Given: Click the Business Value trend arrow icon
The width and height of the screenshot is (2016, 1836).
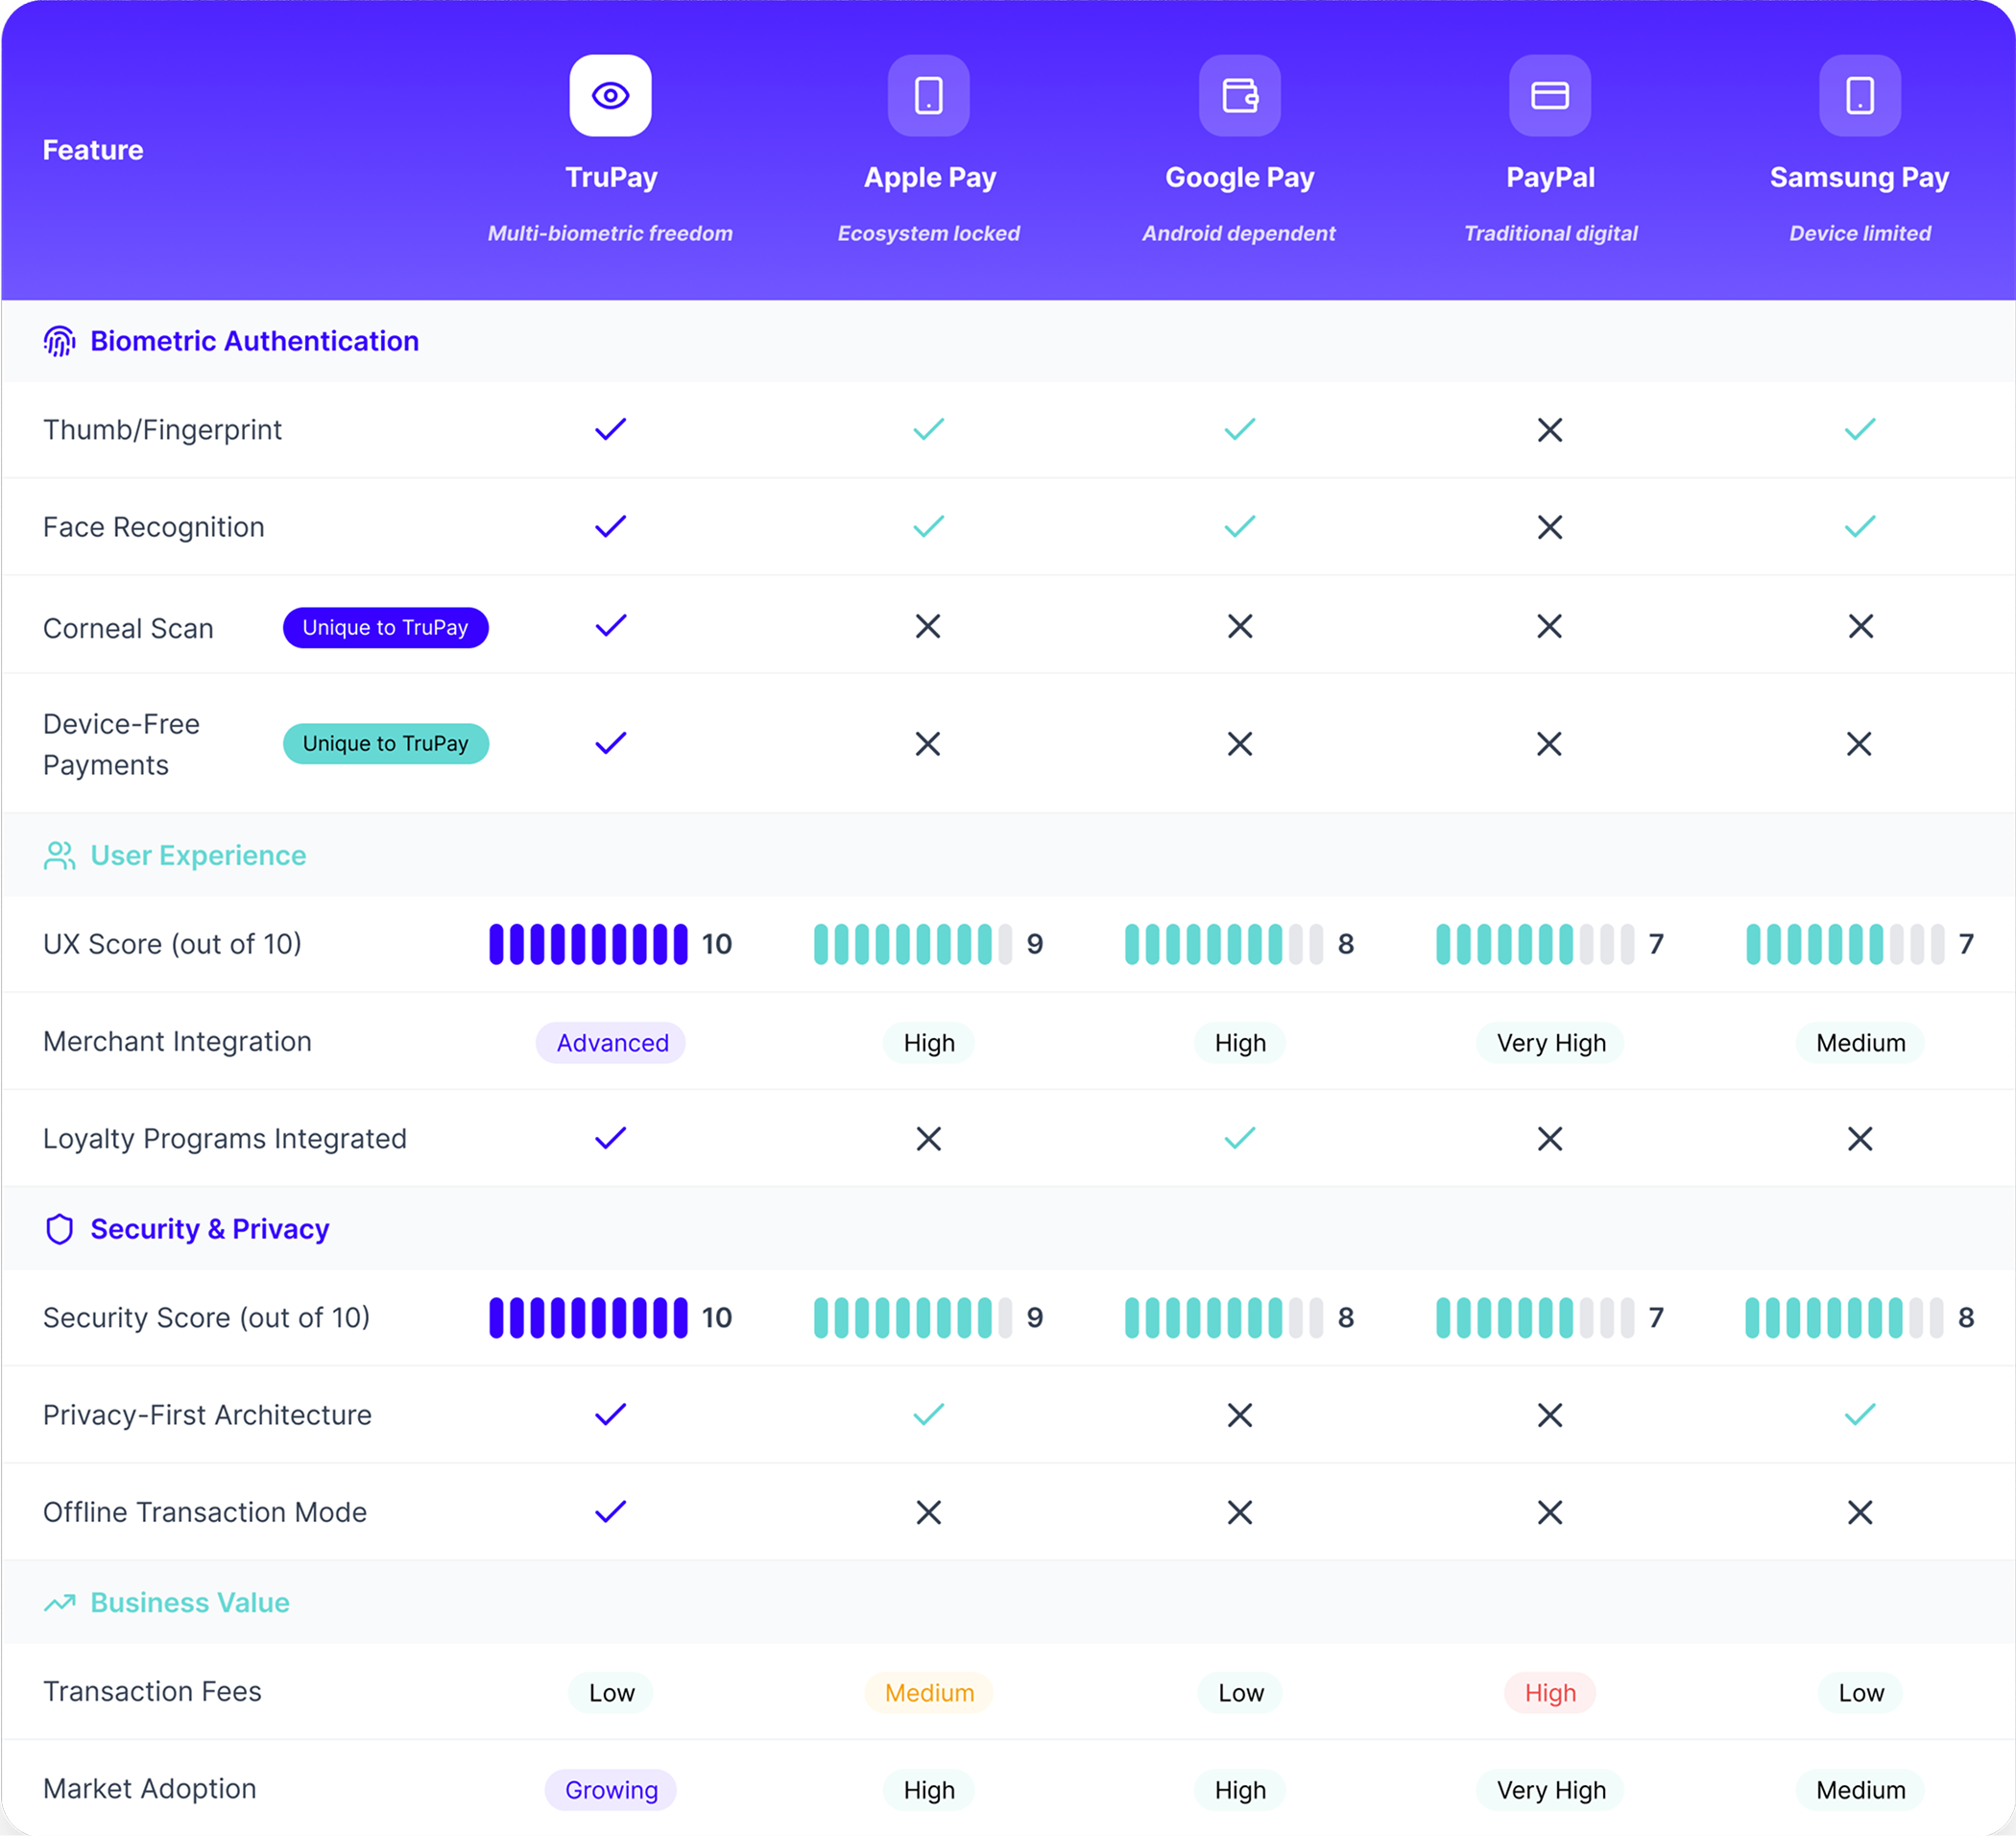Looking at the screenshot, I should pyautogui.click(x=59, y=1603).
